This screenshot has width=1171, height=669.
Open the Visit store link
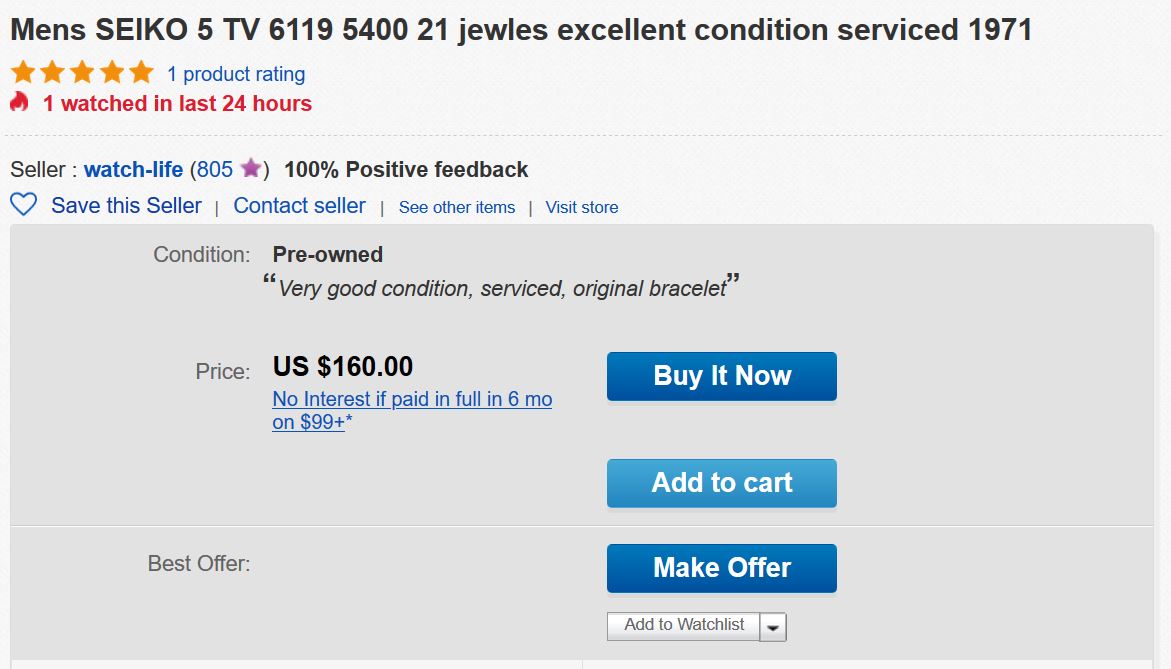coord(582,207)
